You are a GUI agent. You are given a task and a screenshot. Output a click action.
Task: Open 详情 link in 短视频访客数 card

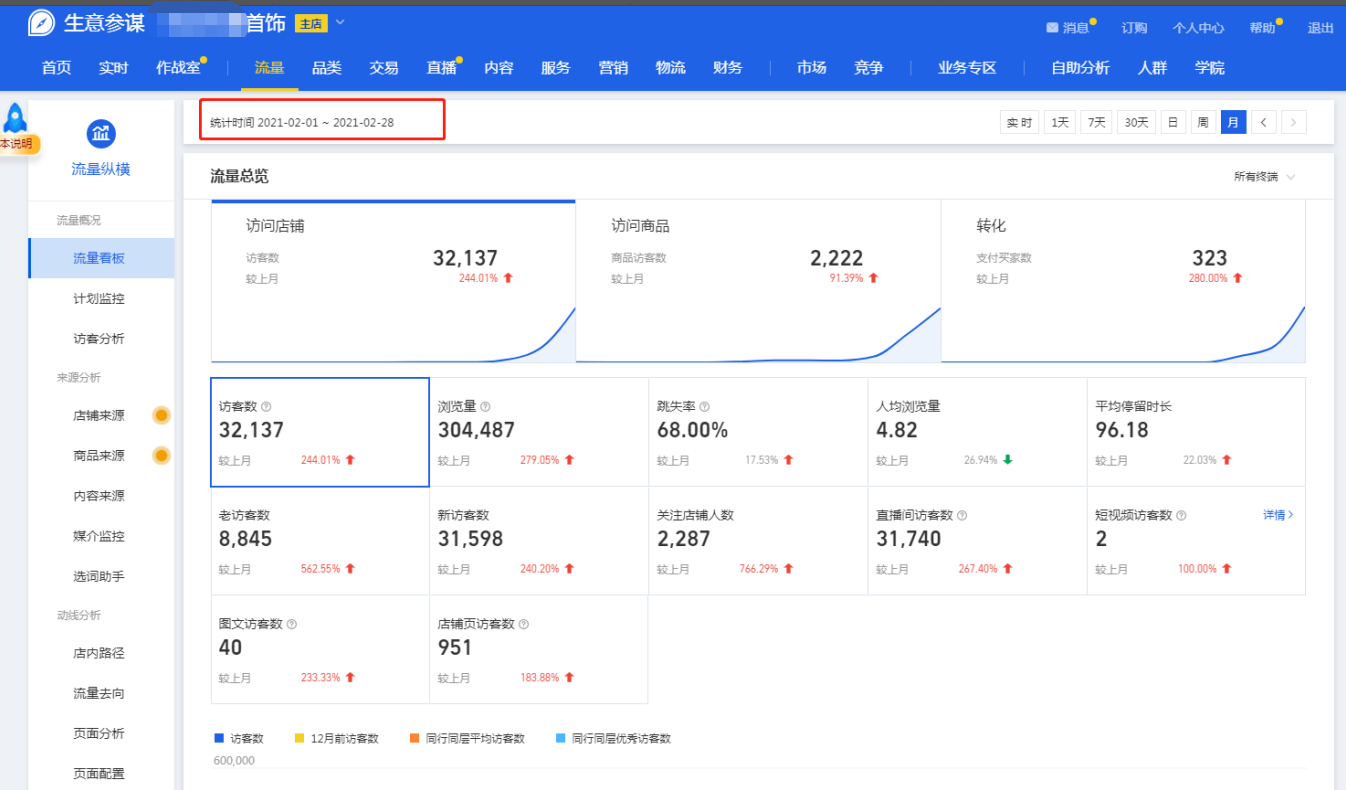[1278, 515]
